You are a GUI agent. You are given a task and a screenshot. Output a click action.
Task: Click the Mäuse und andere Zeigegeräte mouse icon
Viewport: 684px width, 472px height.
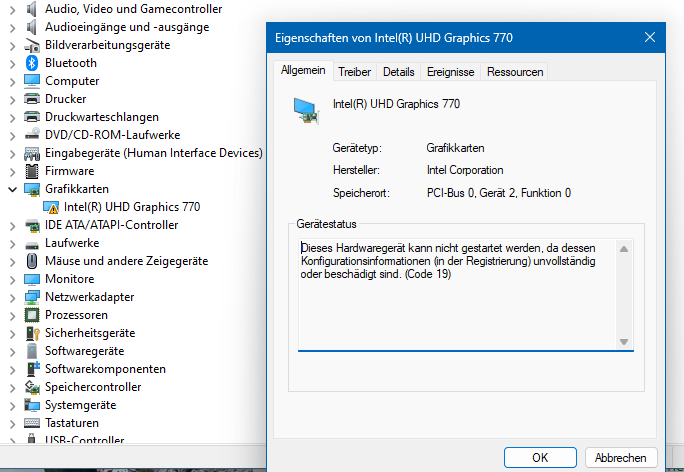tap(32, 261)
